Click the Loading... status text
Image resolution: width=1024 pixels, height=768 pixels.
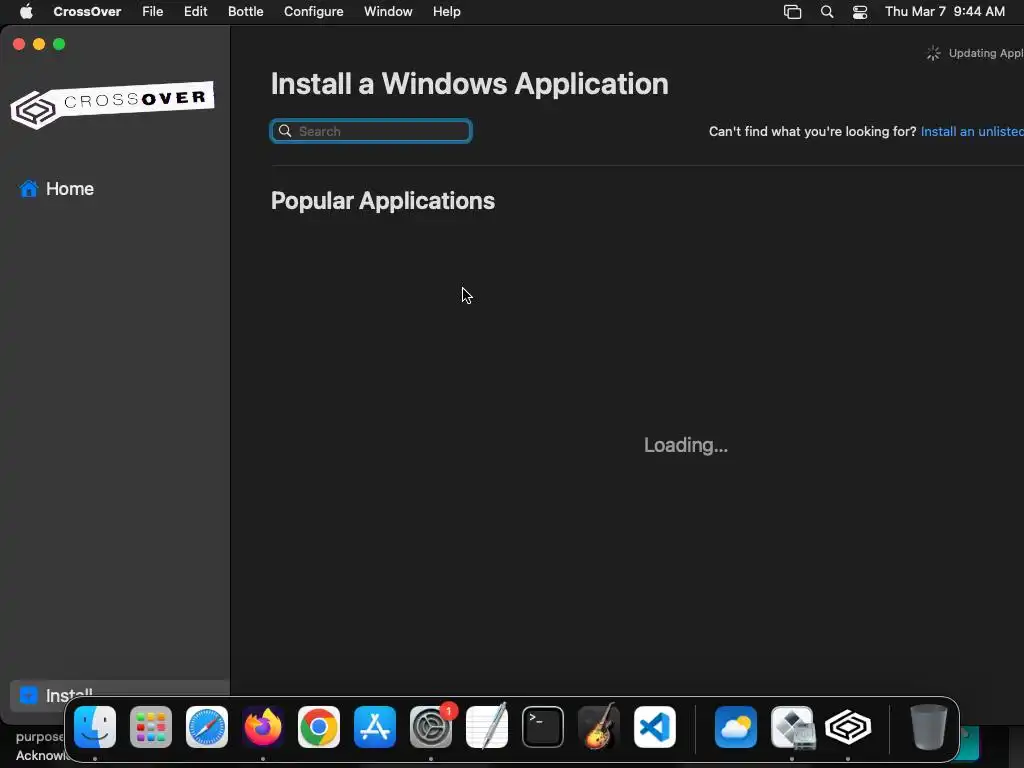[686, 445]
